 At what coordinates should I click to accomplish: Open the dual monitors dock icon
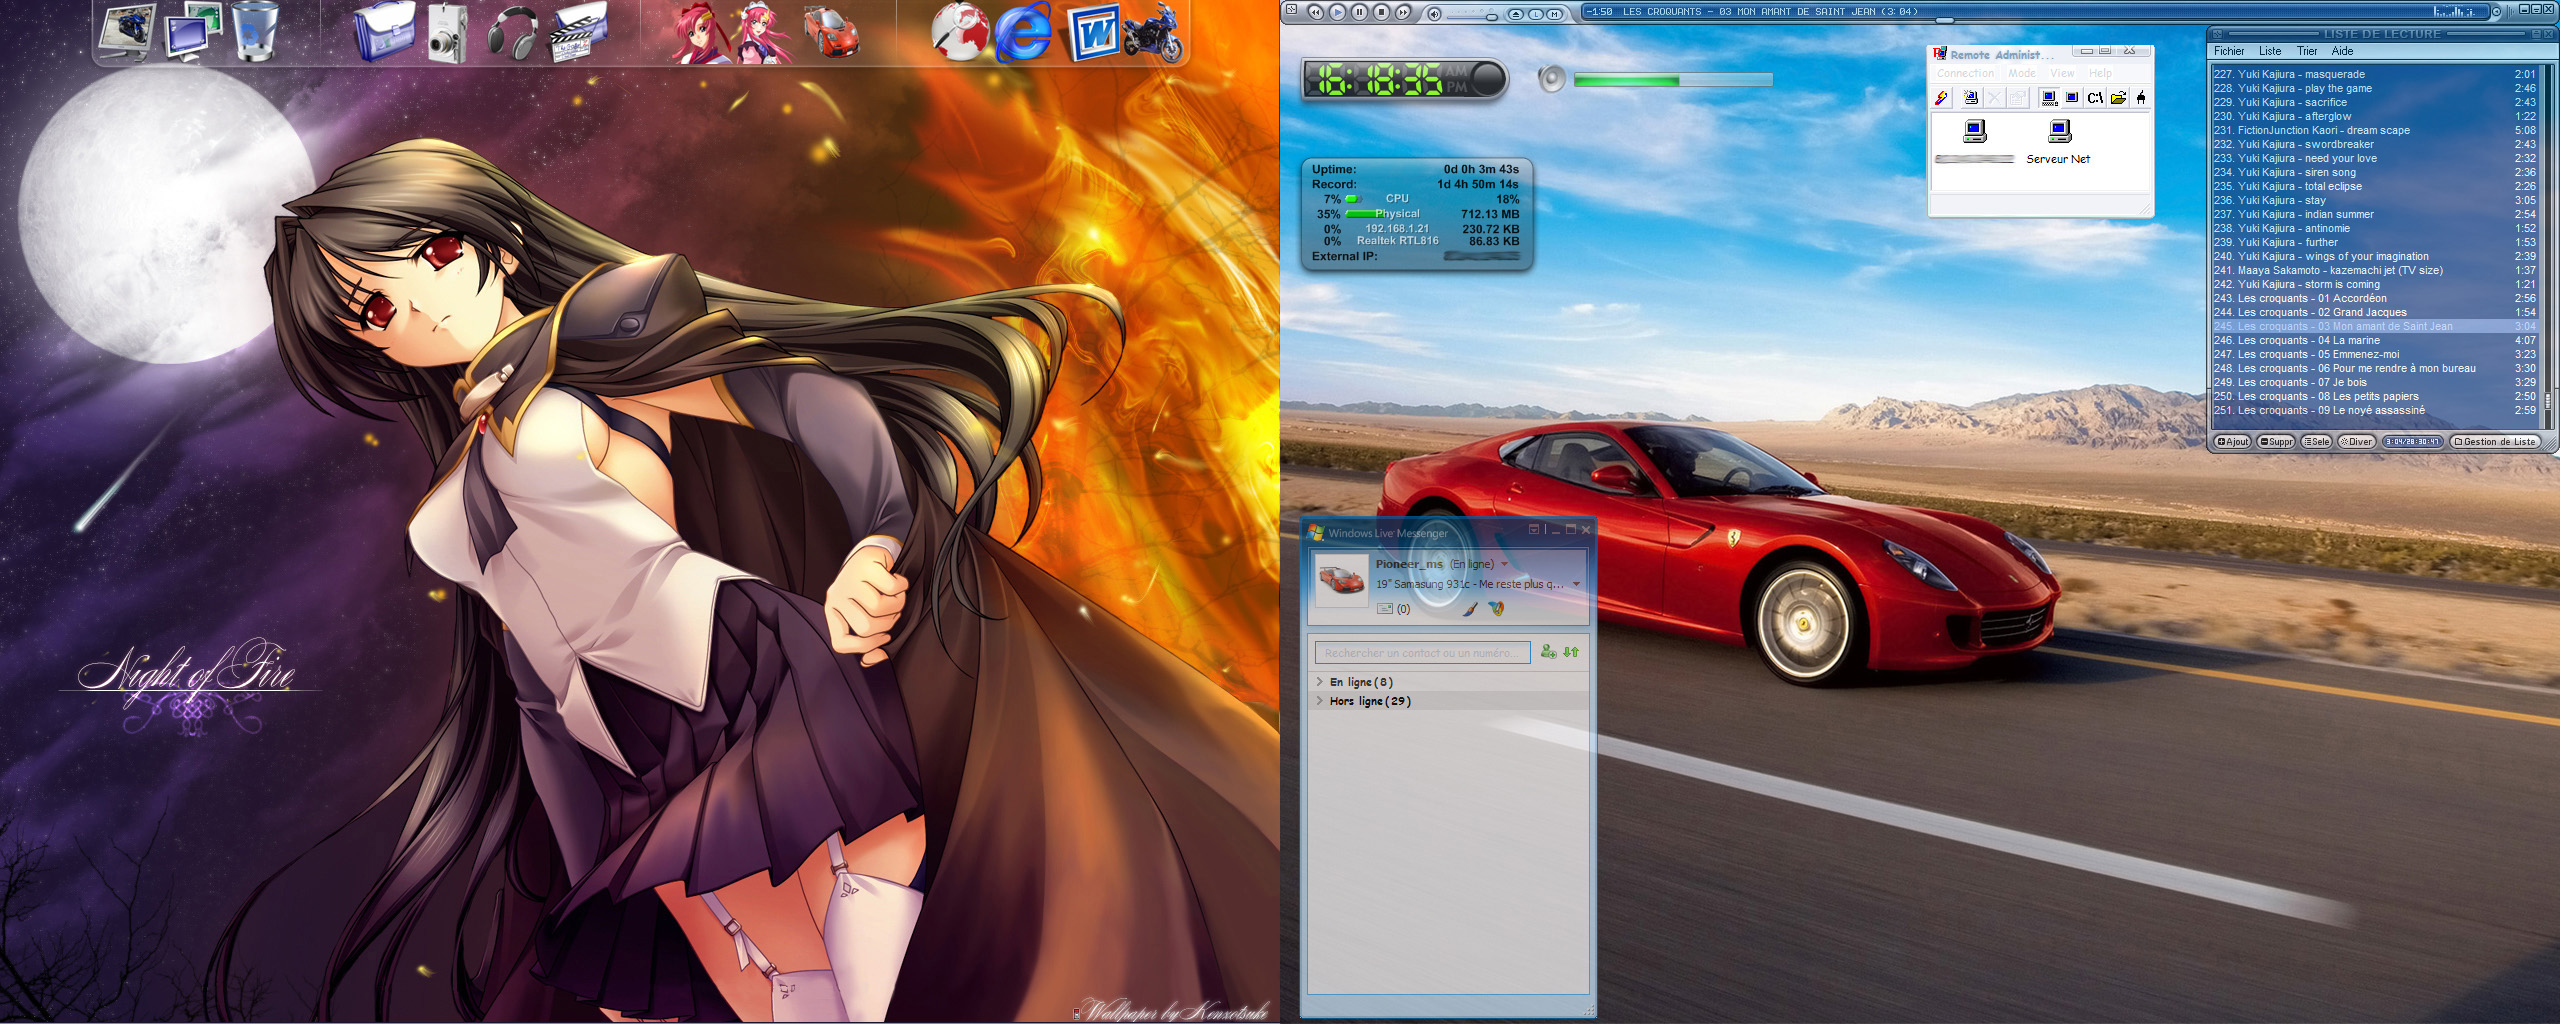pyautogui.click(x=191, y=32)
